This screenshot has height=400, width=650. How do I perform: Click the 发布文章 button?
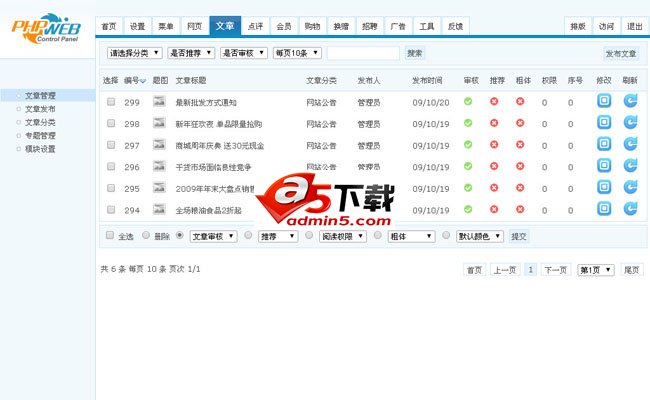pos(621,53)
